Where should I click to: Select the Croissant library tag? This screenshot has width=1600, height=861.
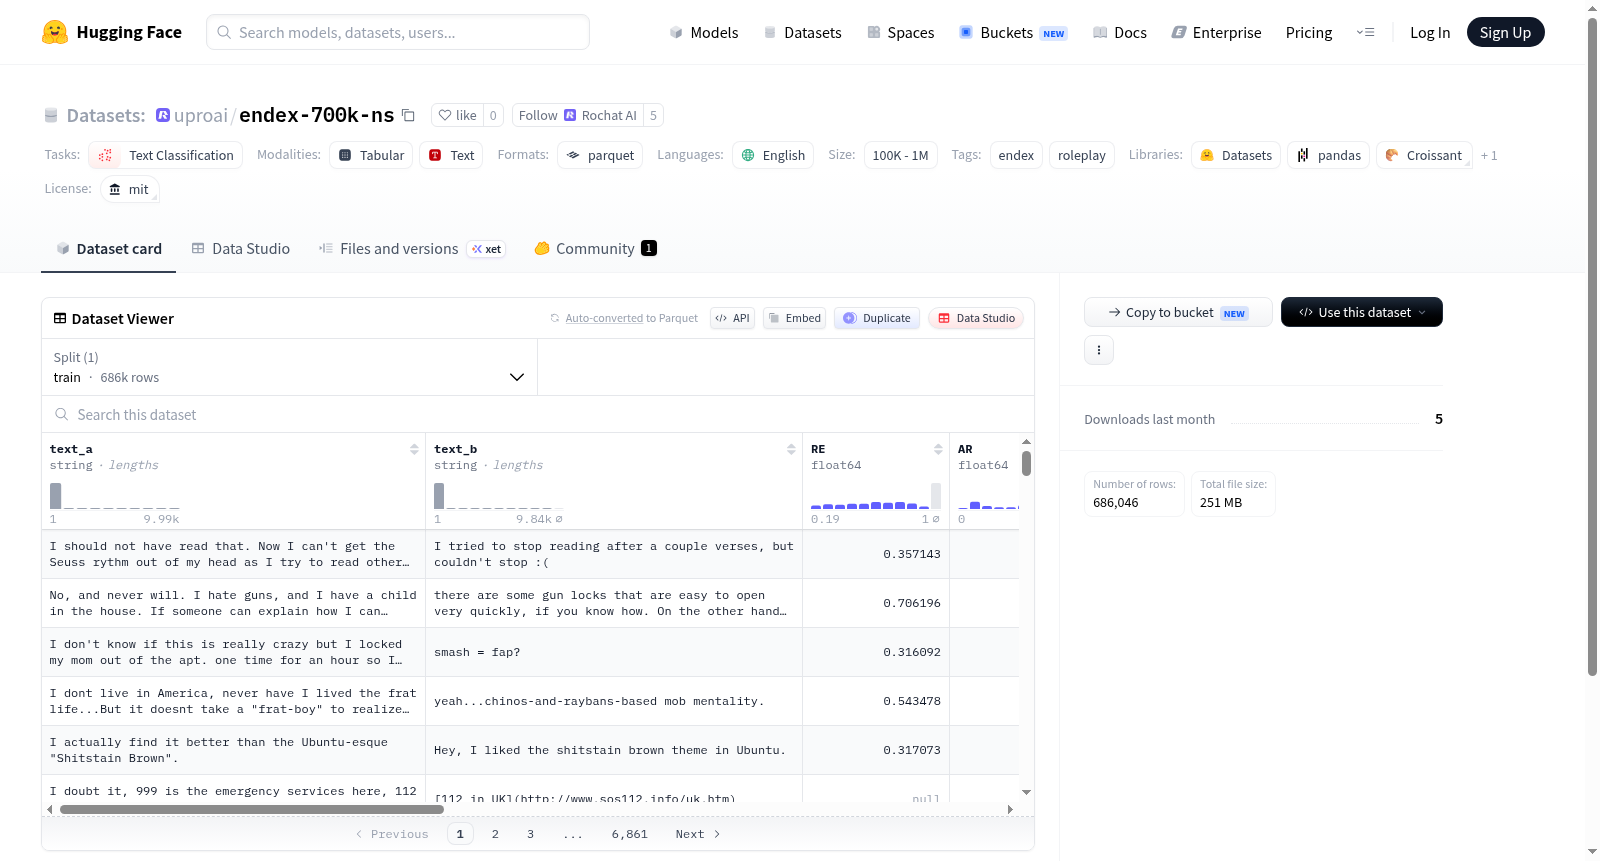1424,155
